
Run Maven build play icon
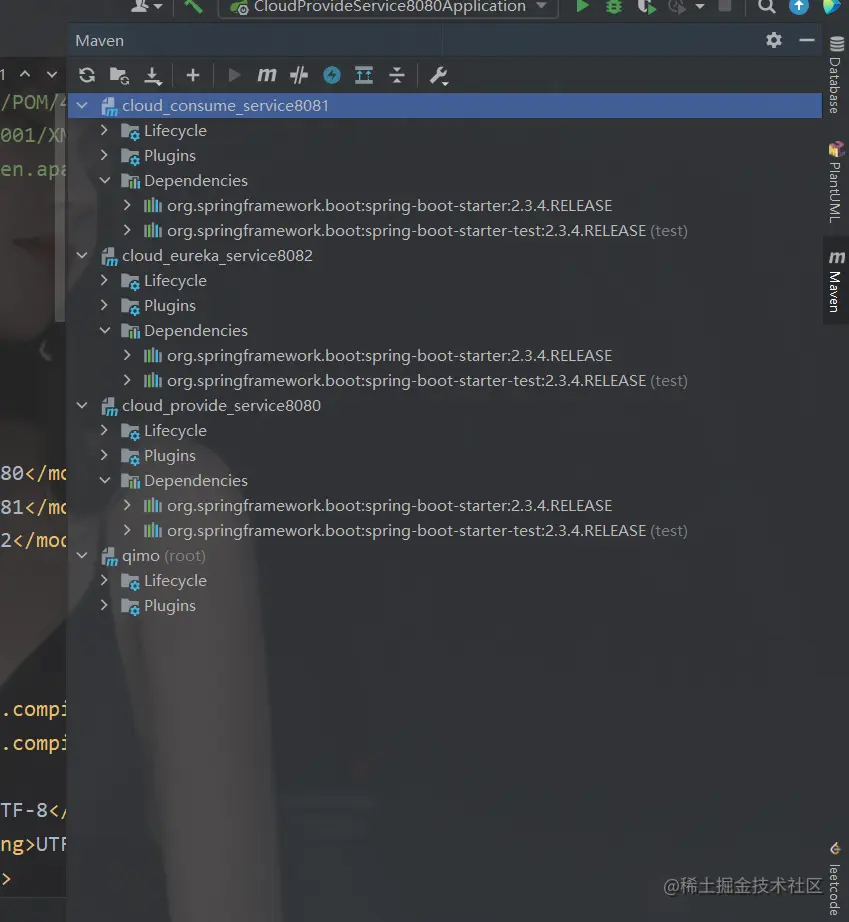pyautogui.click(x=234, y=75)
